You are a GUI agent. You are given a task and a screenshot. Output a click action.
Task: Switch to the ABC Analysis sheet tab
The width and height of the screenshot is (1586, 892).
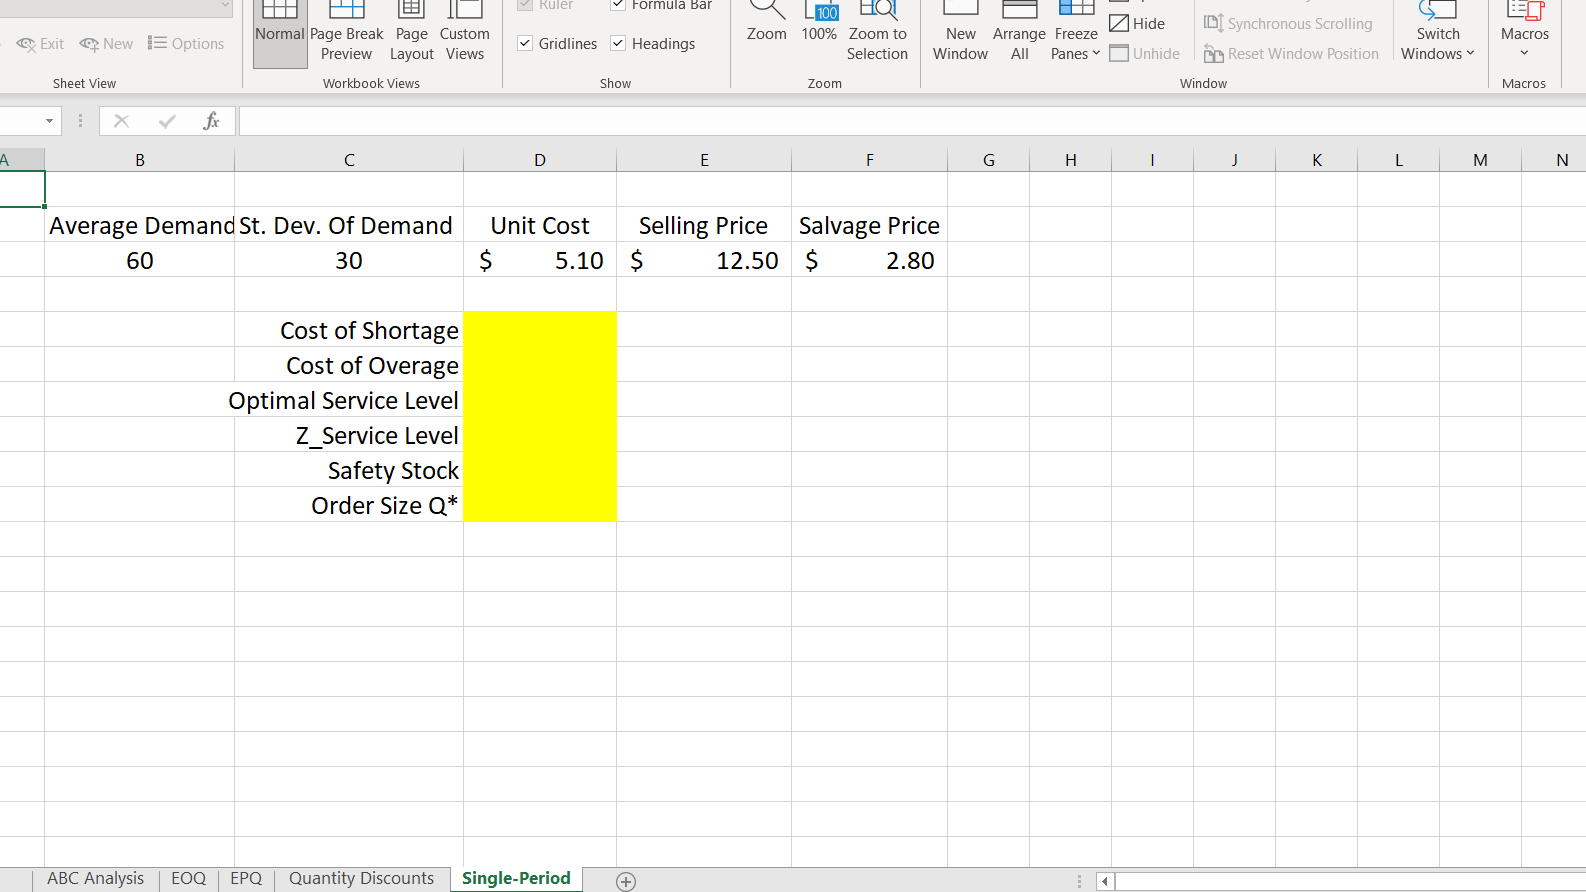[x=96, y=879]
